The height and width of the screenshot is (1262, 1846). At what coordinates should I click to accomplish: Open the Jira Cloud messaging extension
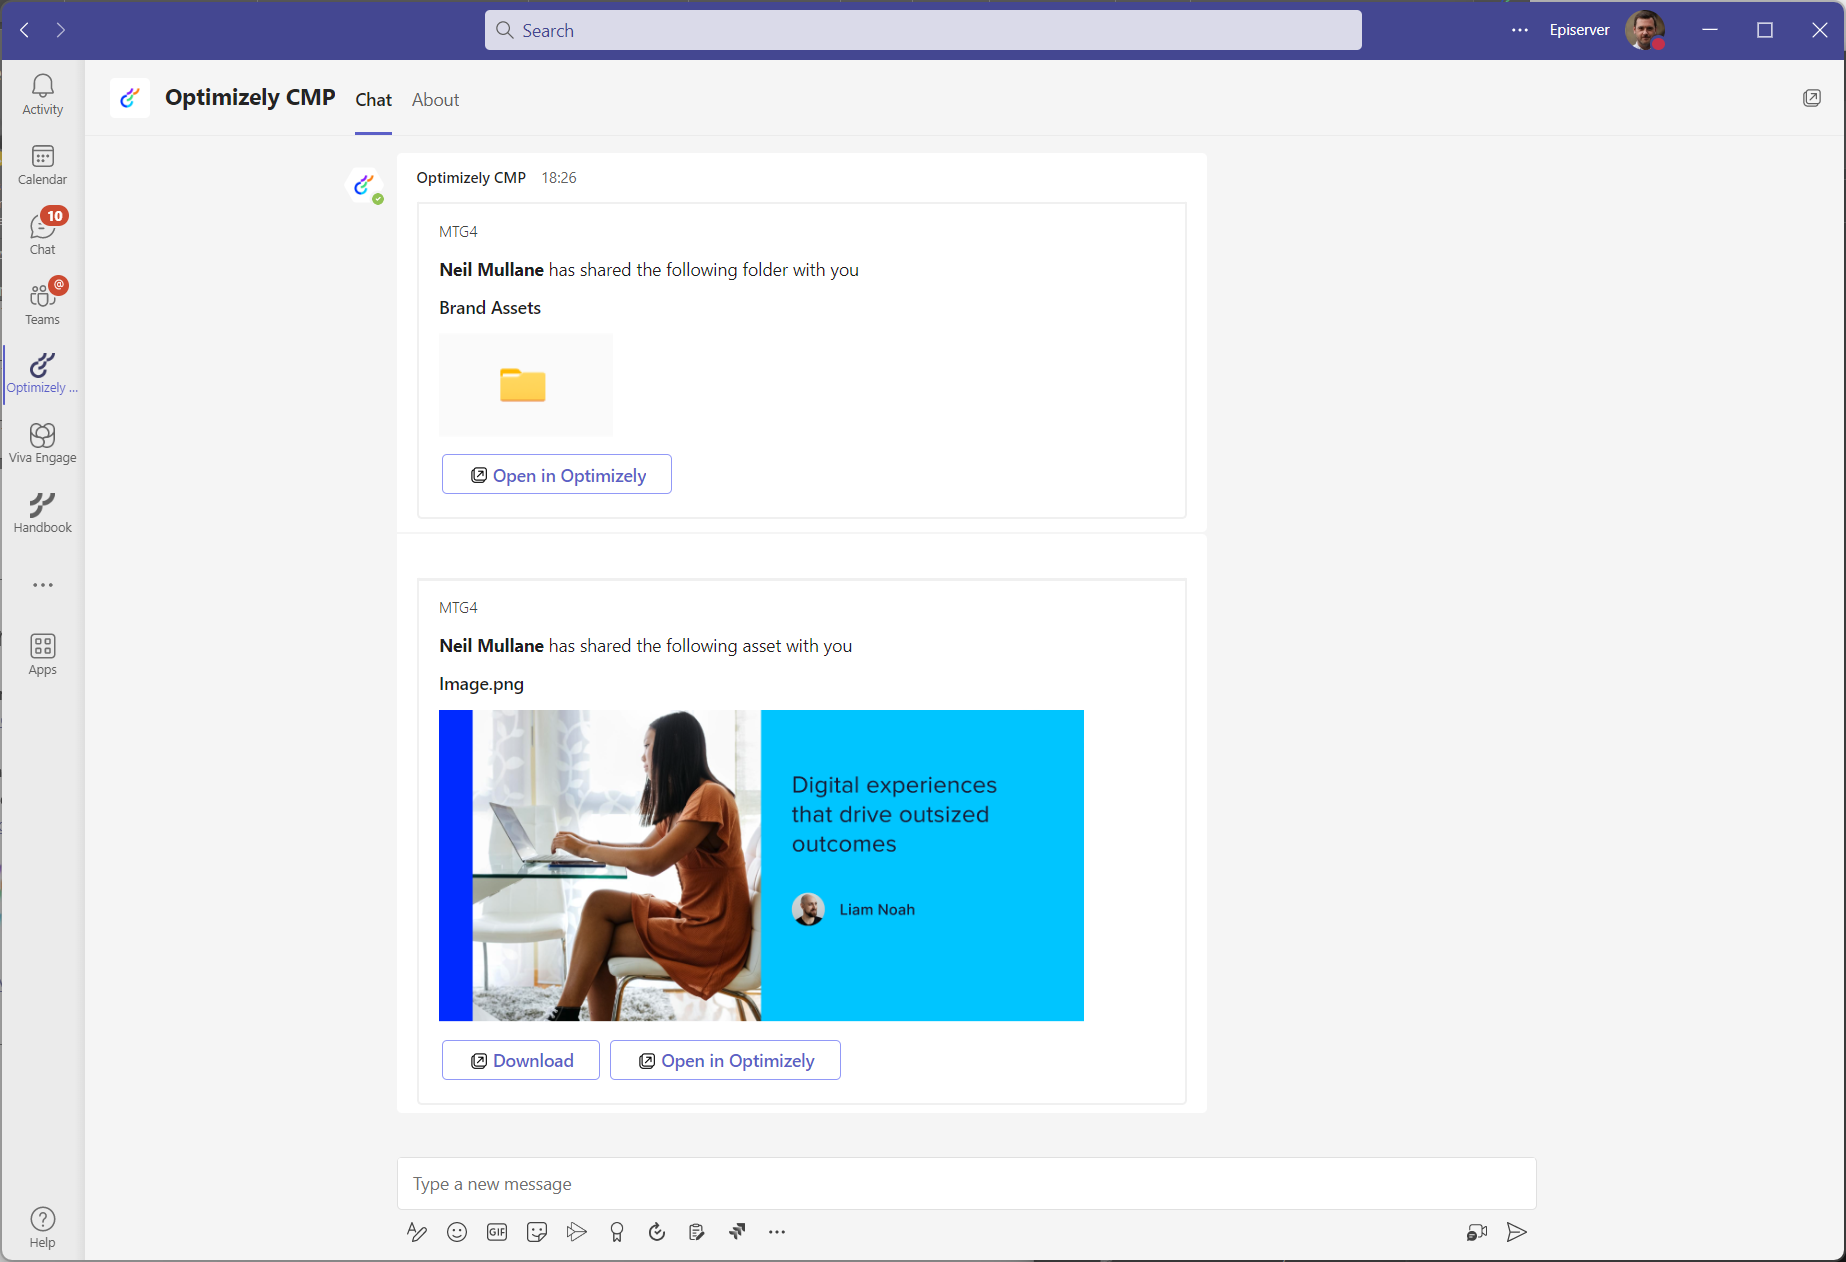[737, 1232]
